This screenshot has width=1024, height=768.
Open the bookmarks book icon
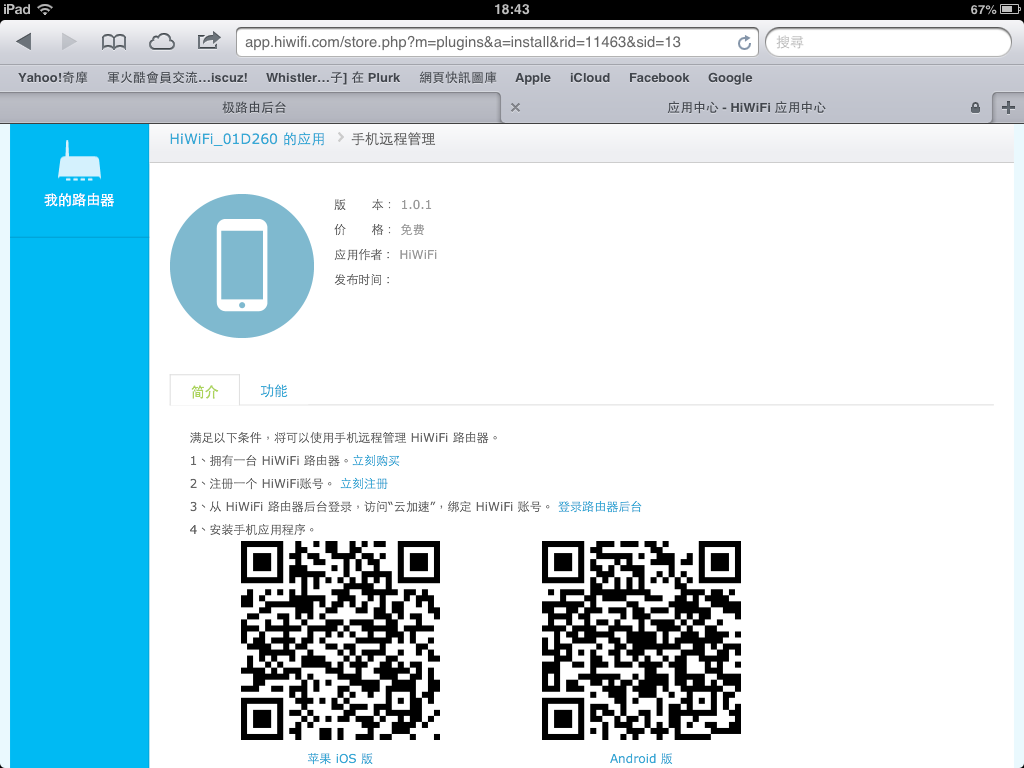(x=114, y=42)
